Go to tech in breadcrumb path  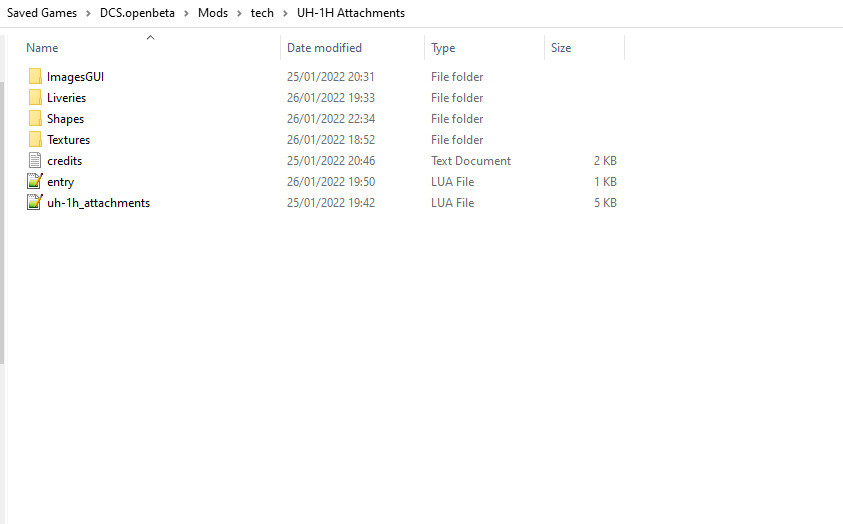(x=262, y=13)
